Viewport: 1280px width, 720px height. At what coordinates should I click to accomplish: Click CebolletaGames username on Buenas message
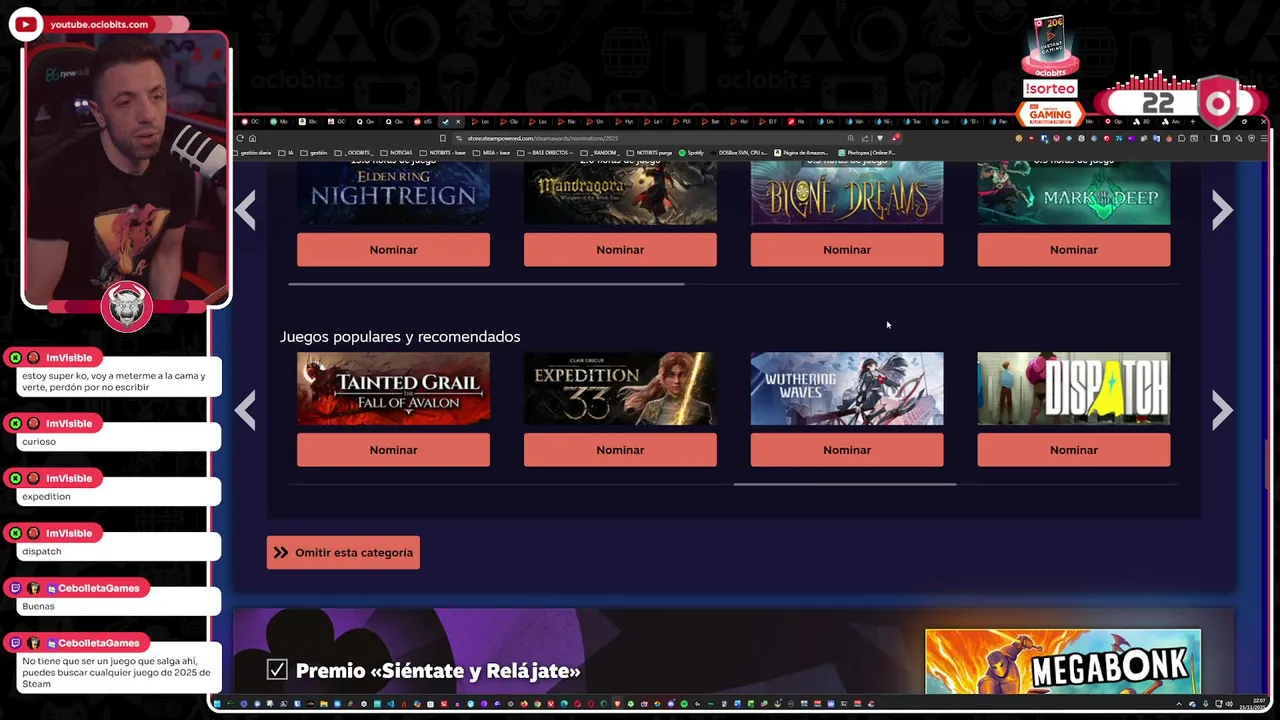click(x=98, y=588)
